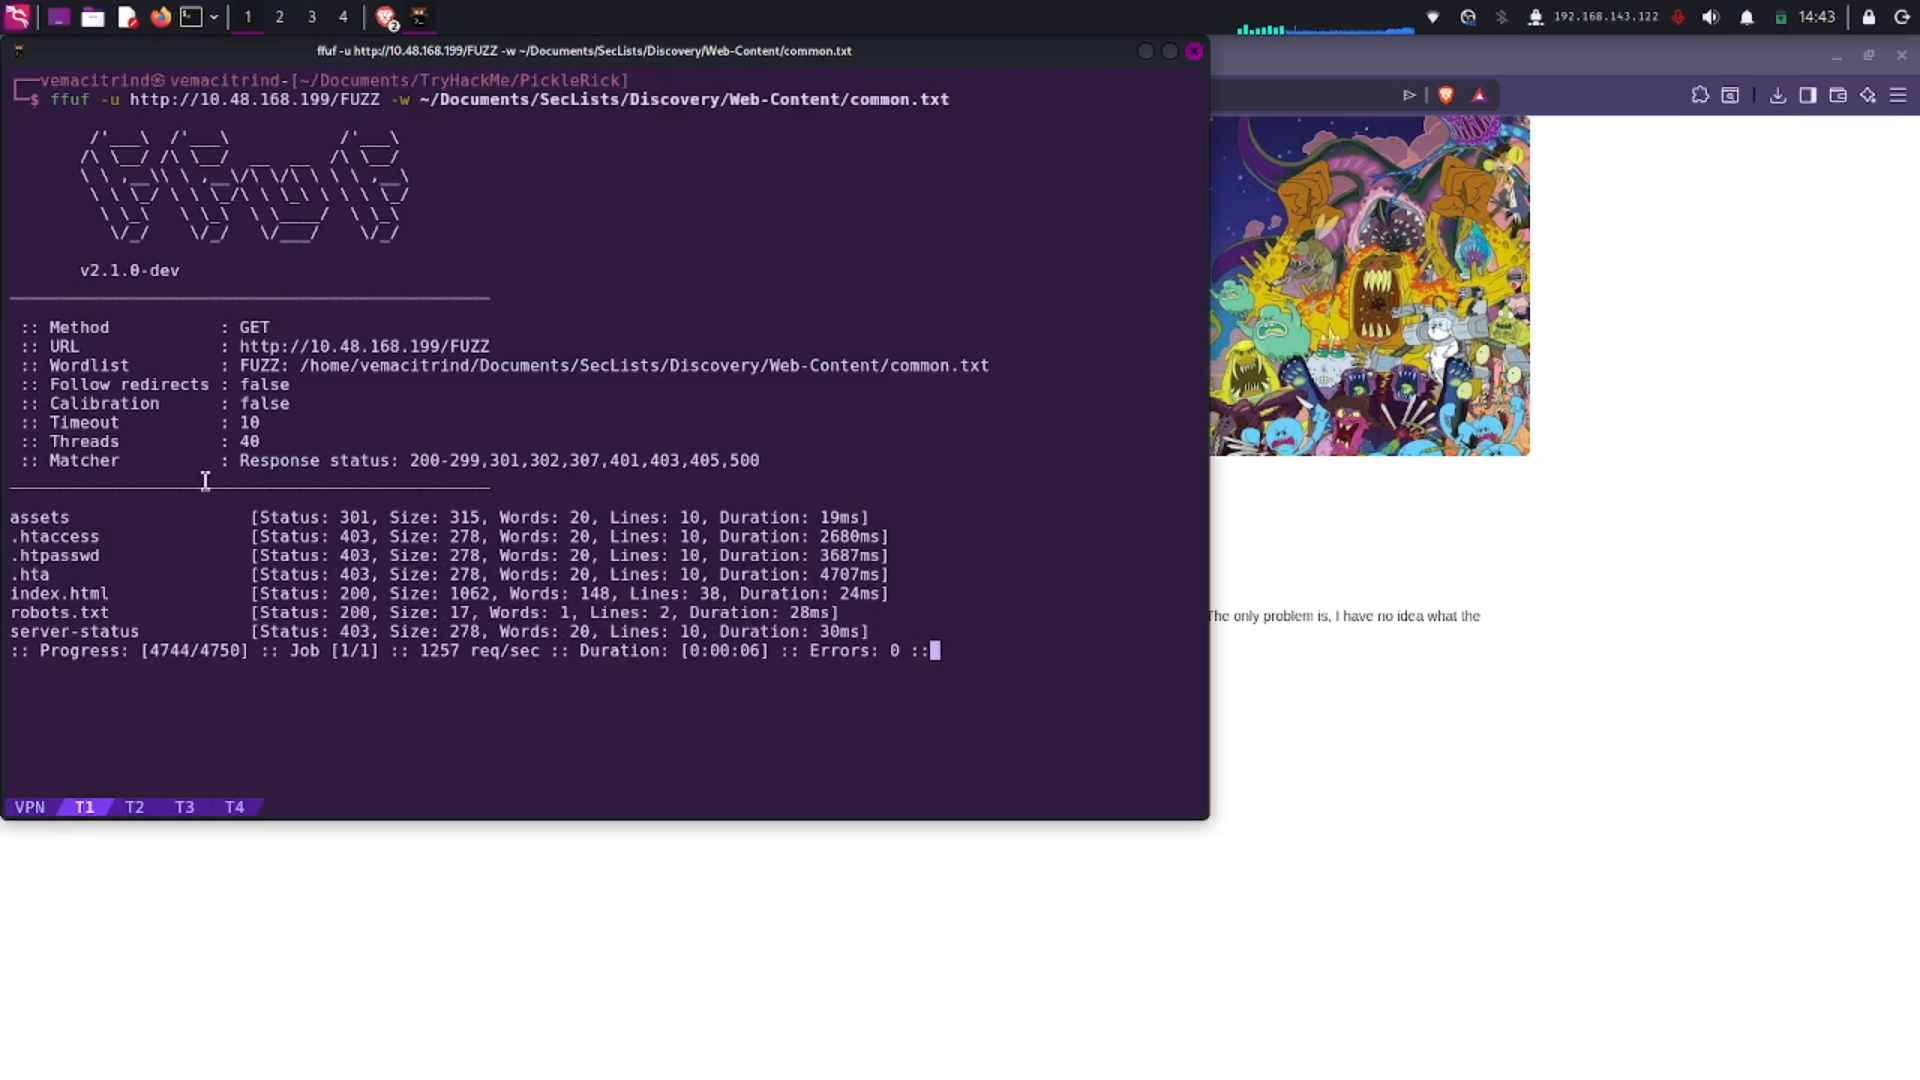Viewport: 1920px width, 1080px height.
Task: Open the Brave Wallet icon
Action: click(x=1838, y=95)
